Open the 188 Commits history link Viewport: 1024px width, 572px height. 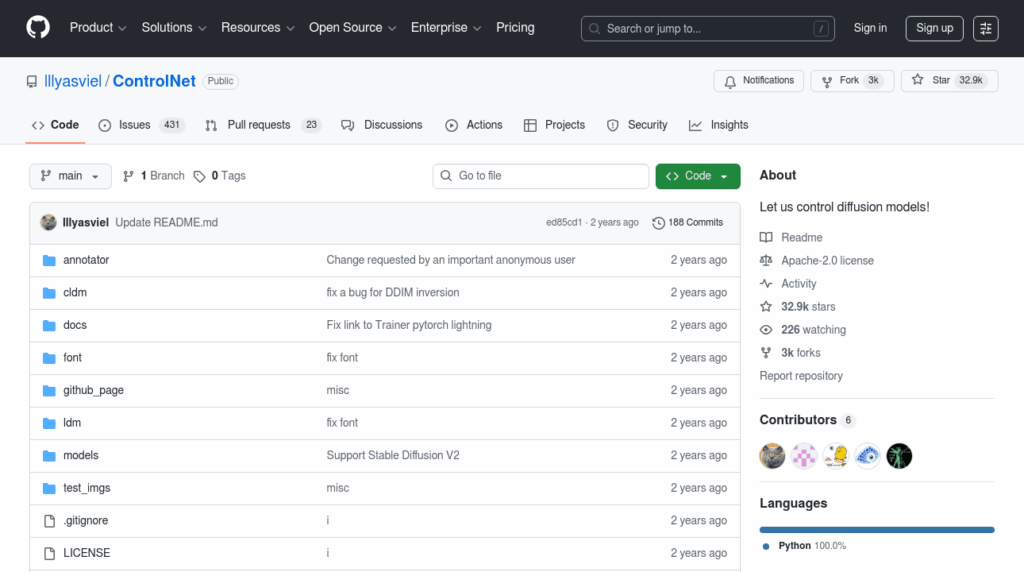(688, 223)
